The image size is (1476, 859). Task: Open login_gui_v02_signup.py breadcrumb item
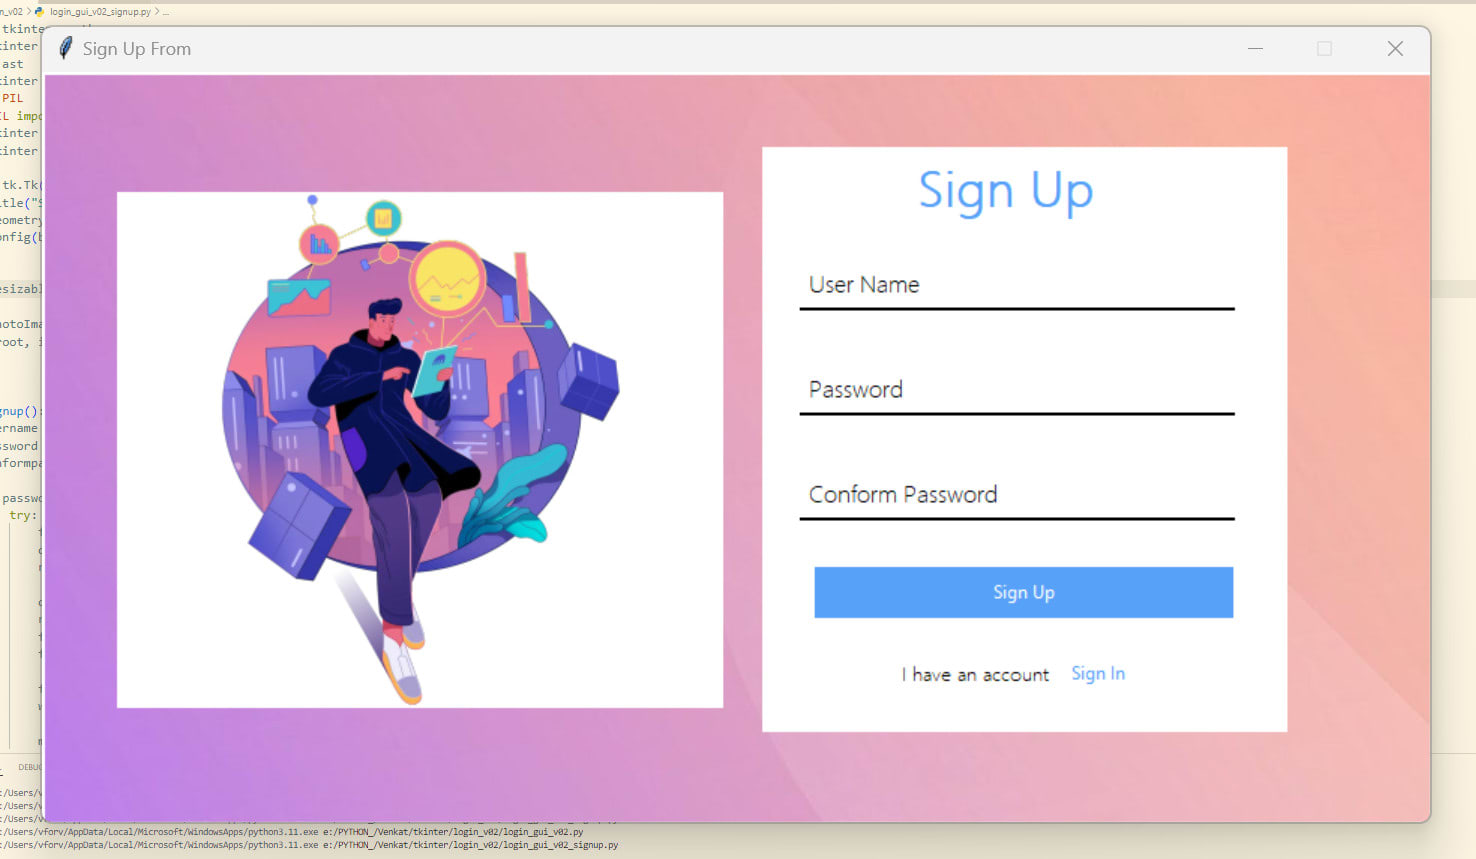coord(100,12)
